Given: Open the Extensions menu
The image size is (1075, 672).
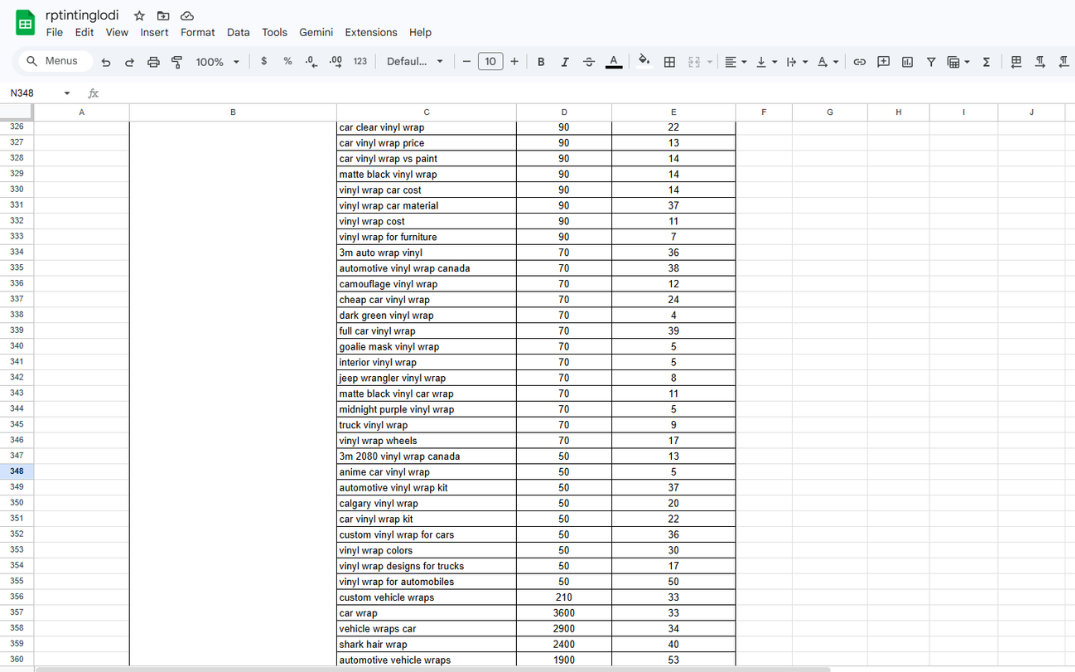Looking at the screenshot, I should [x=371, y=32].
